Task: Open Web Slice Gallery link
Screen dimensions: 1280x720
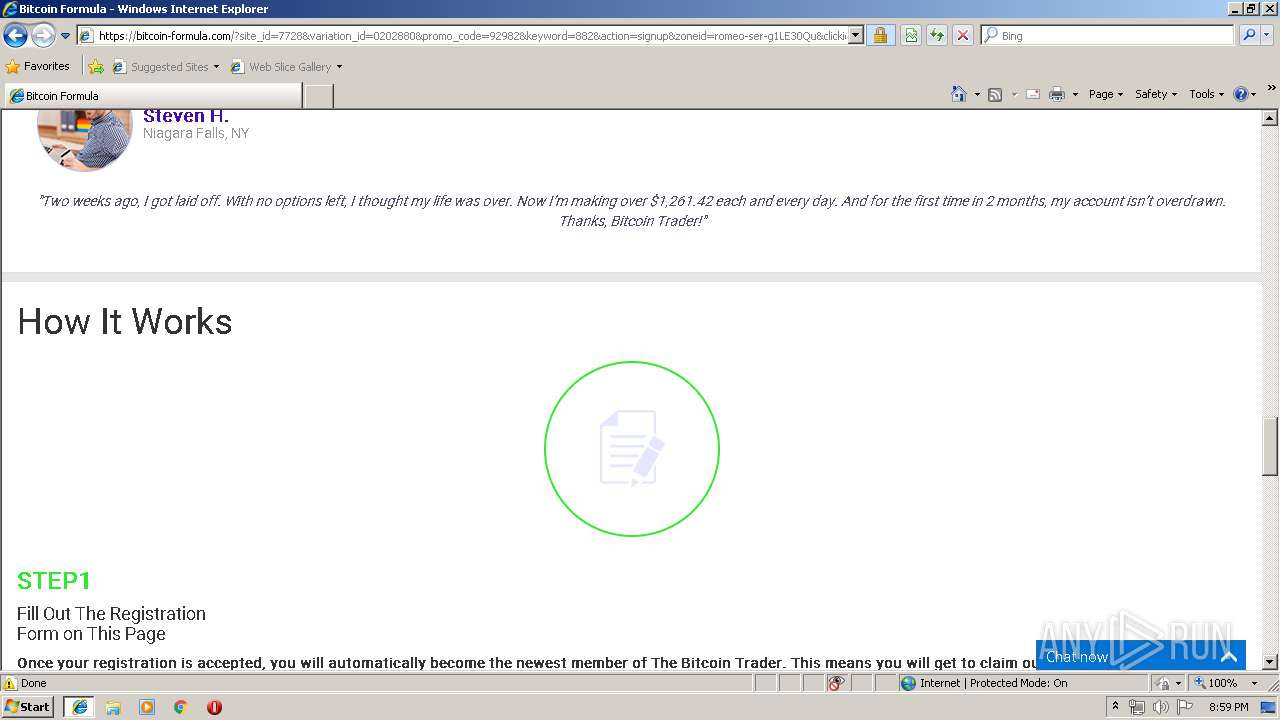Action: point(281,67)
